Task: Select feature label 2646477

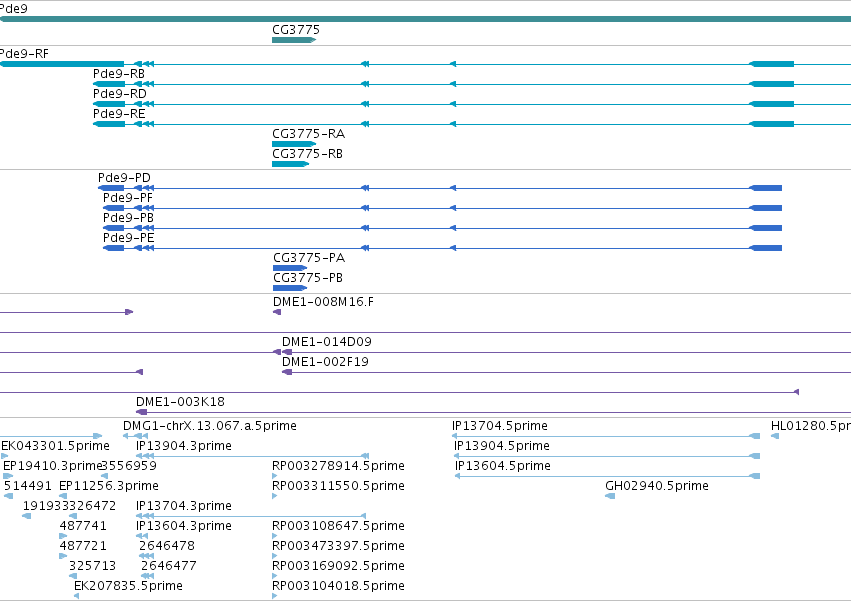Action: (169, 566)
